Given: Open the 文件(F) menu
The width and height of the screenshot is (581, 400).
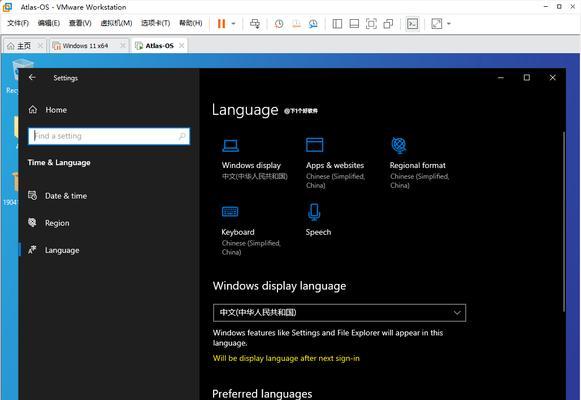Looking at the screenshot, I should pyautogui.click(x=18, y=23).
